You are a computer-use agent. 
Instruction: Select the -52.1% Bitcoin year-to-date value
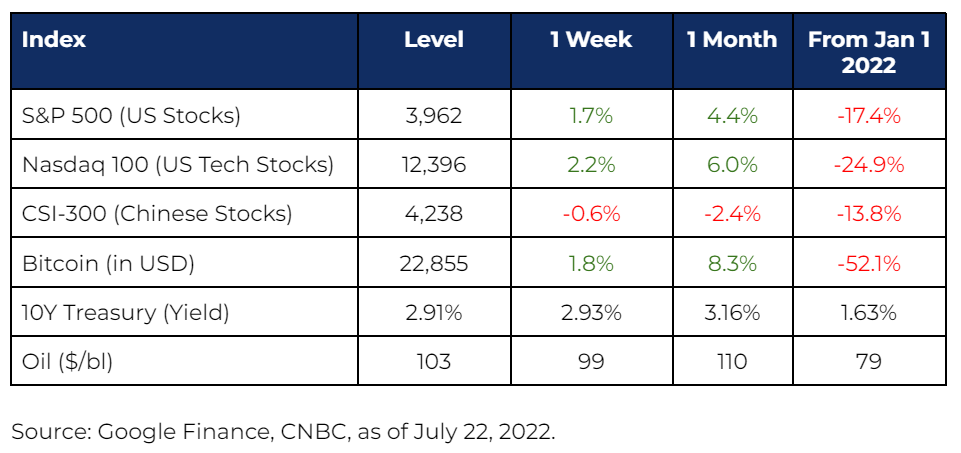click(869, 263)
